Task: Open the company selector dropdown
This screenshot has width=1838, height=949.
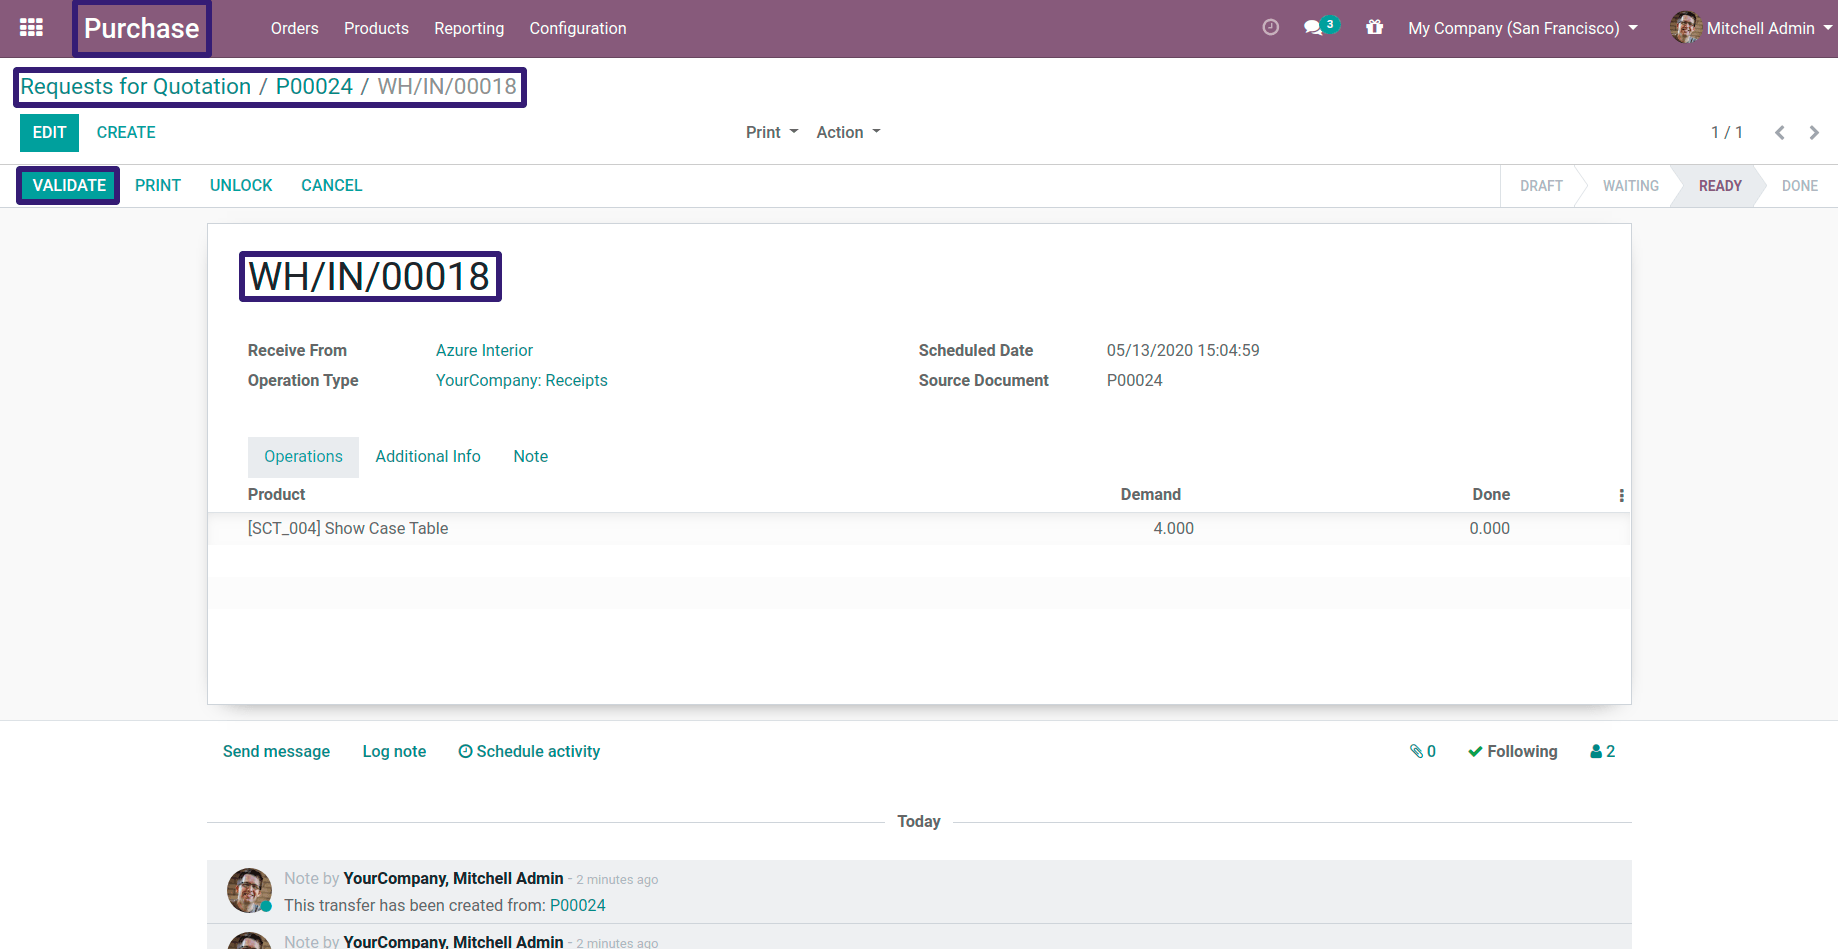Action: 1523,28
